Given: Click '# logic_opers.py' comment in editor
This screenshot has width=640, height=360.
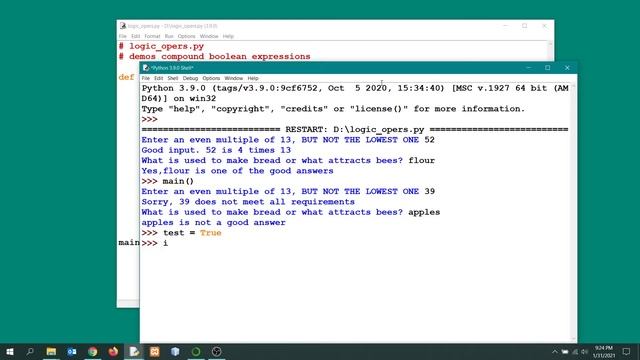Looking at the screenshot, I should pos(161,46).
